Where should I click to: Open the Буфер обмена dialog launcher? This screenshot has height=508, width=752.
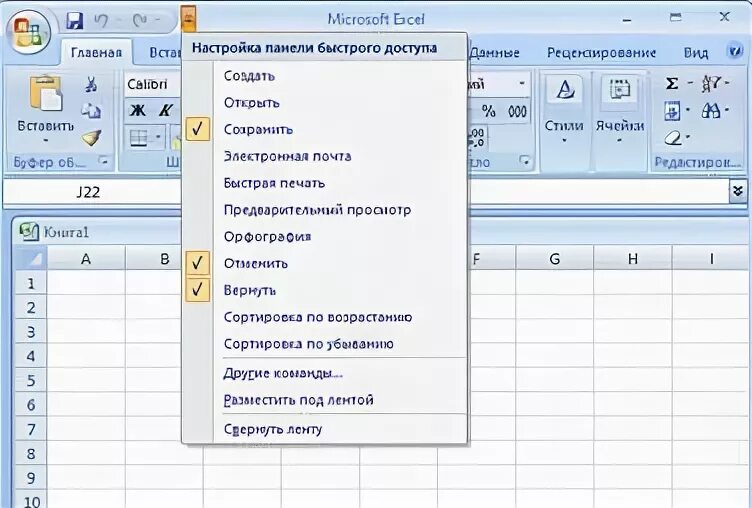pyautogui.click(x=103, y=161)
